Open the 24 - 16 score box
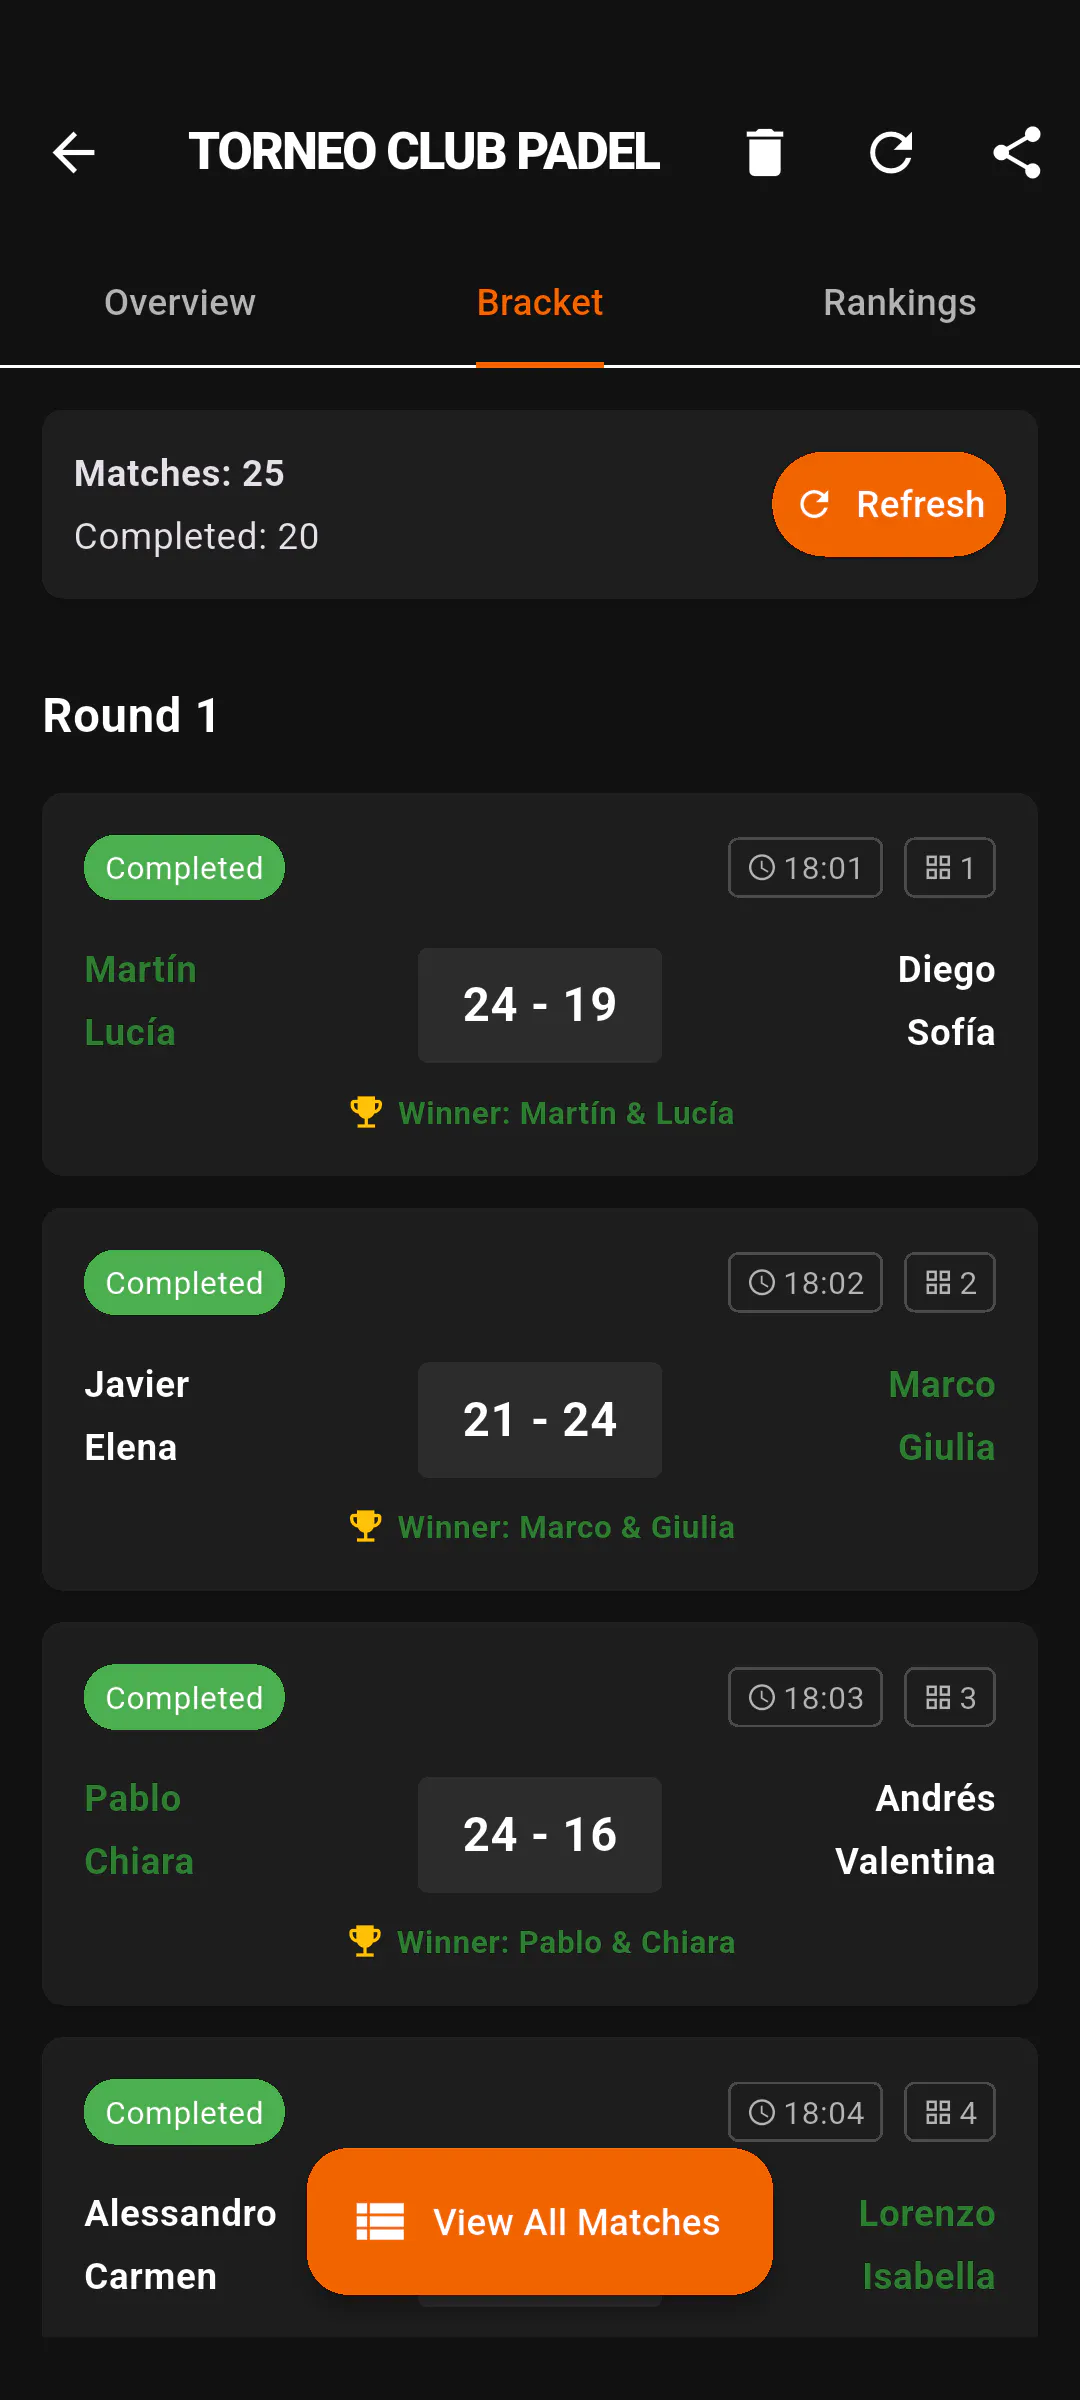Screen dimensions: 1080x2400 click(540, 1835)
